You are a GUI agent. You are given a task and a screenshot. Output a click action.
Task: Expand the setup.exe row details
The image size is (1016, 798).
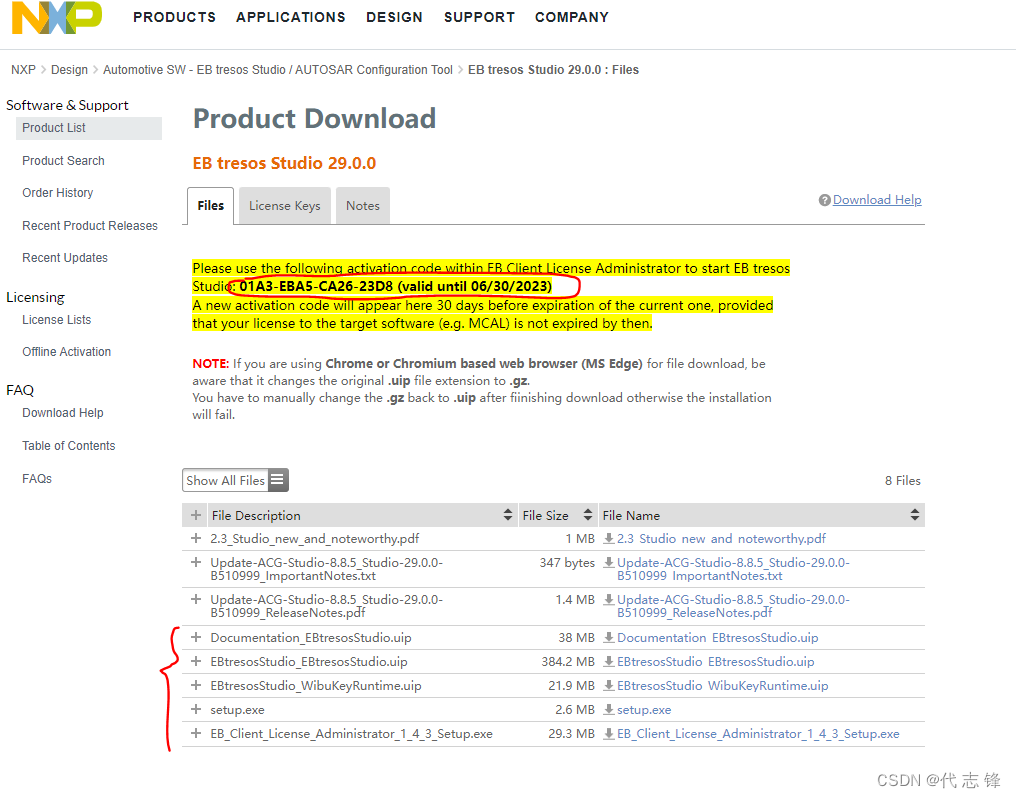196,709
